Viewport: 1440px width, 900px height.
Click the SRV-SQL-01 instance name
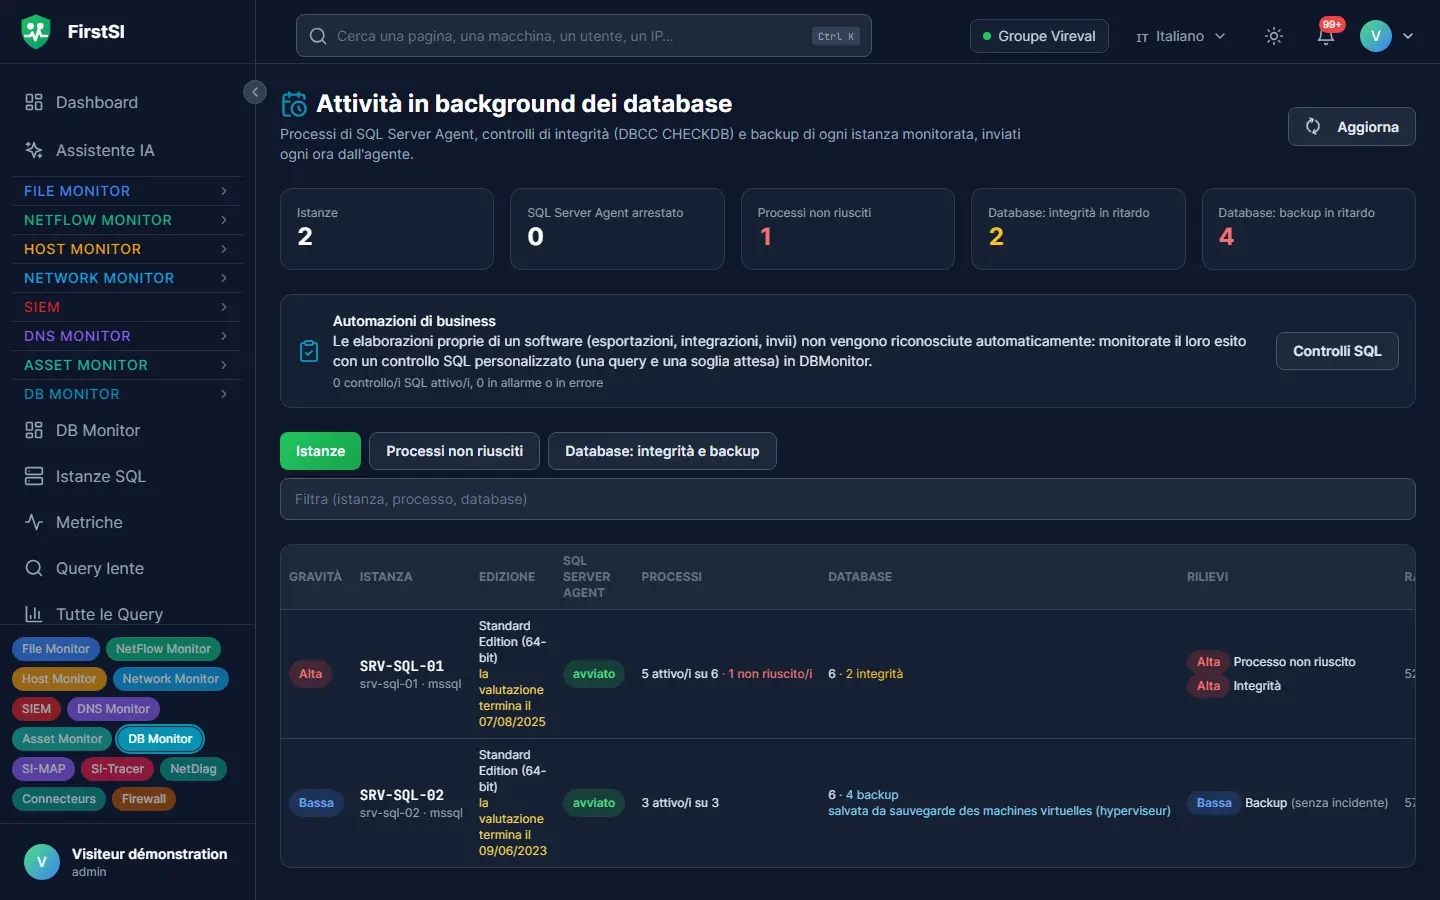[401, 666]
